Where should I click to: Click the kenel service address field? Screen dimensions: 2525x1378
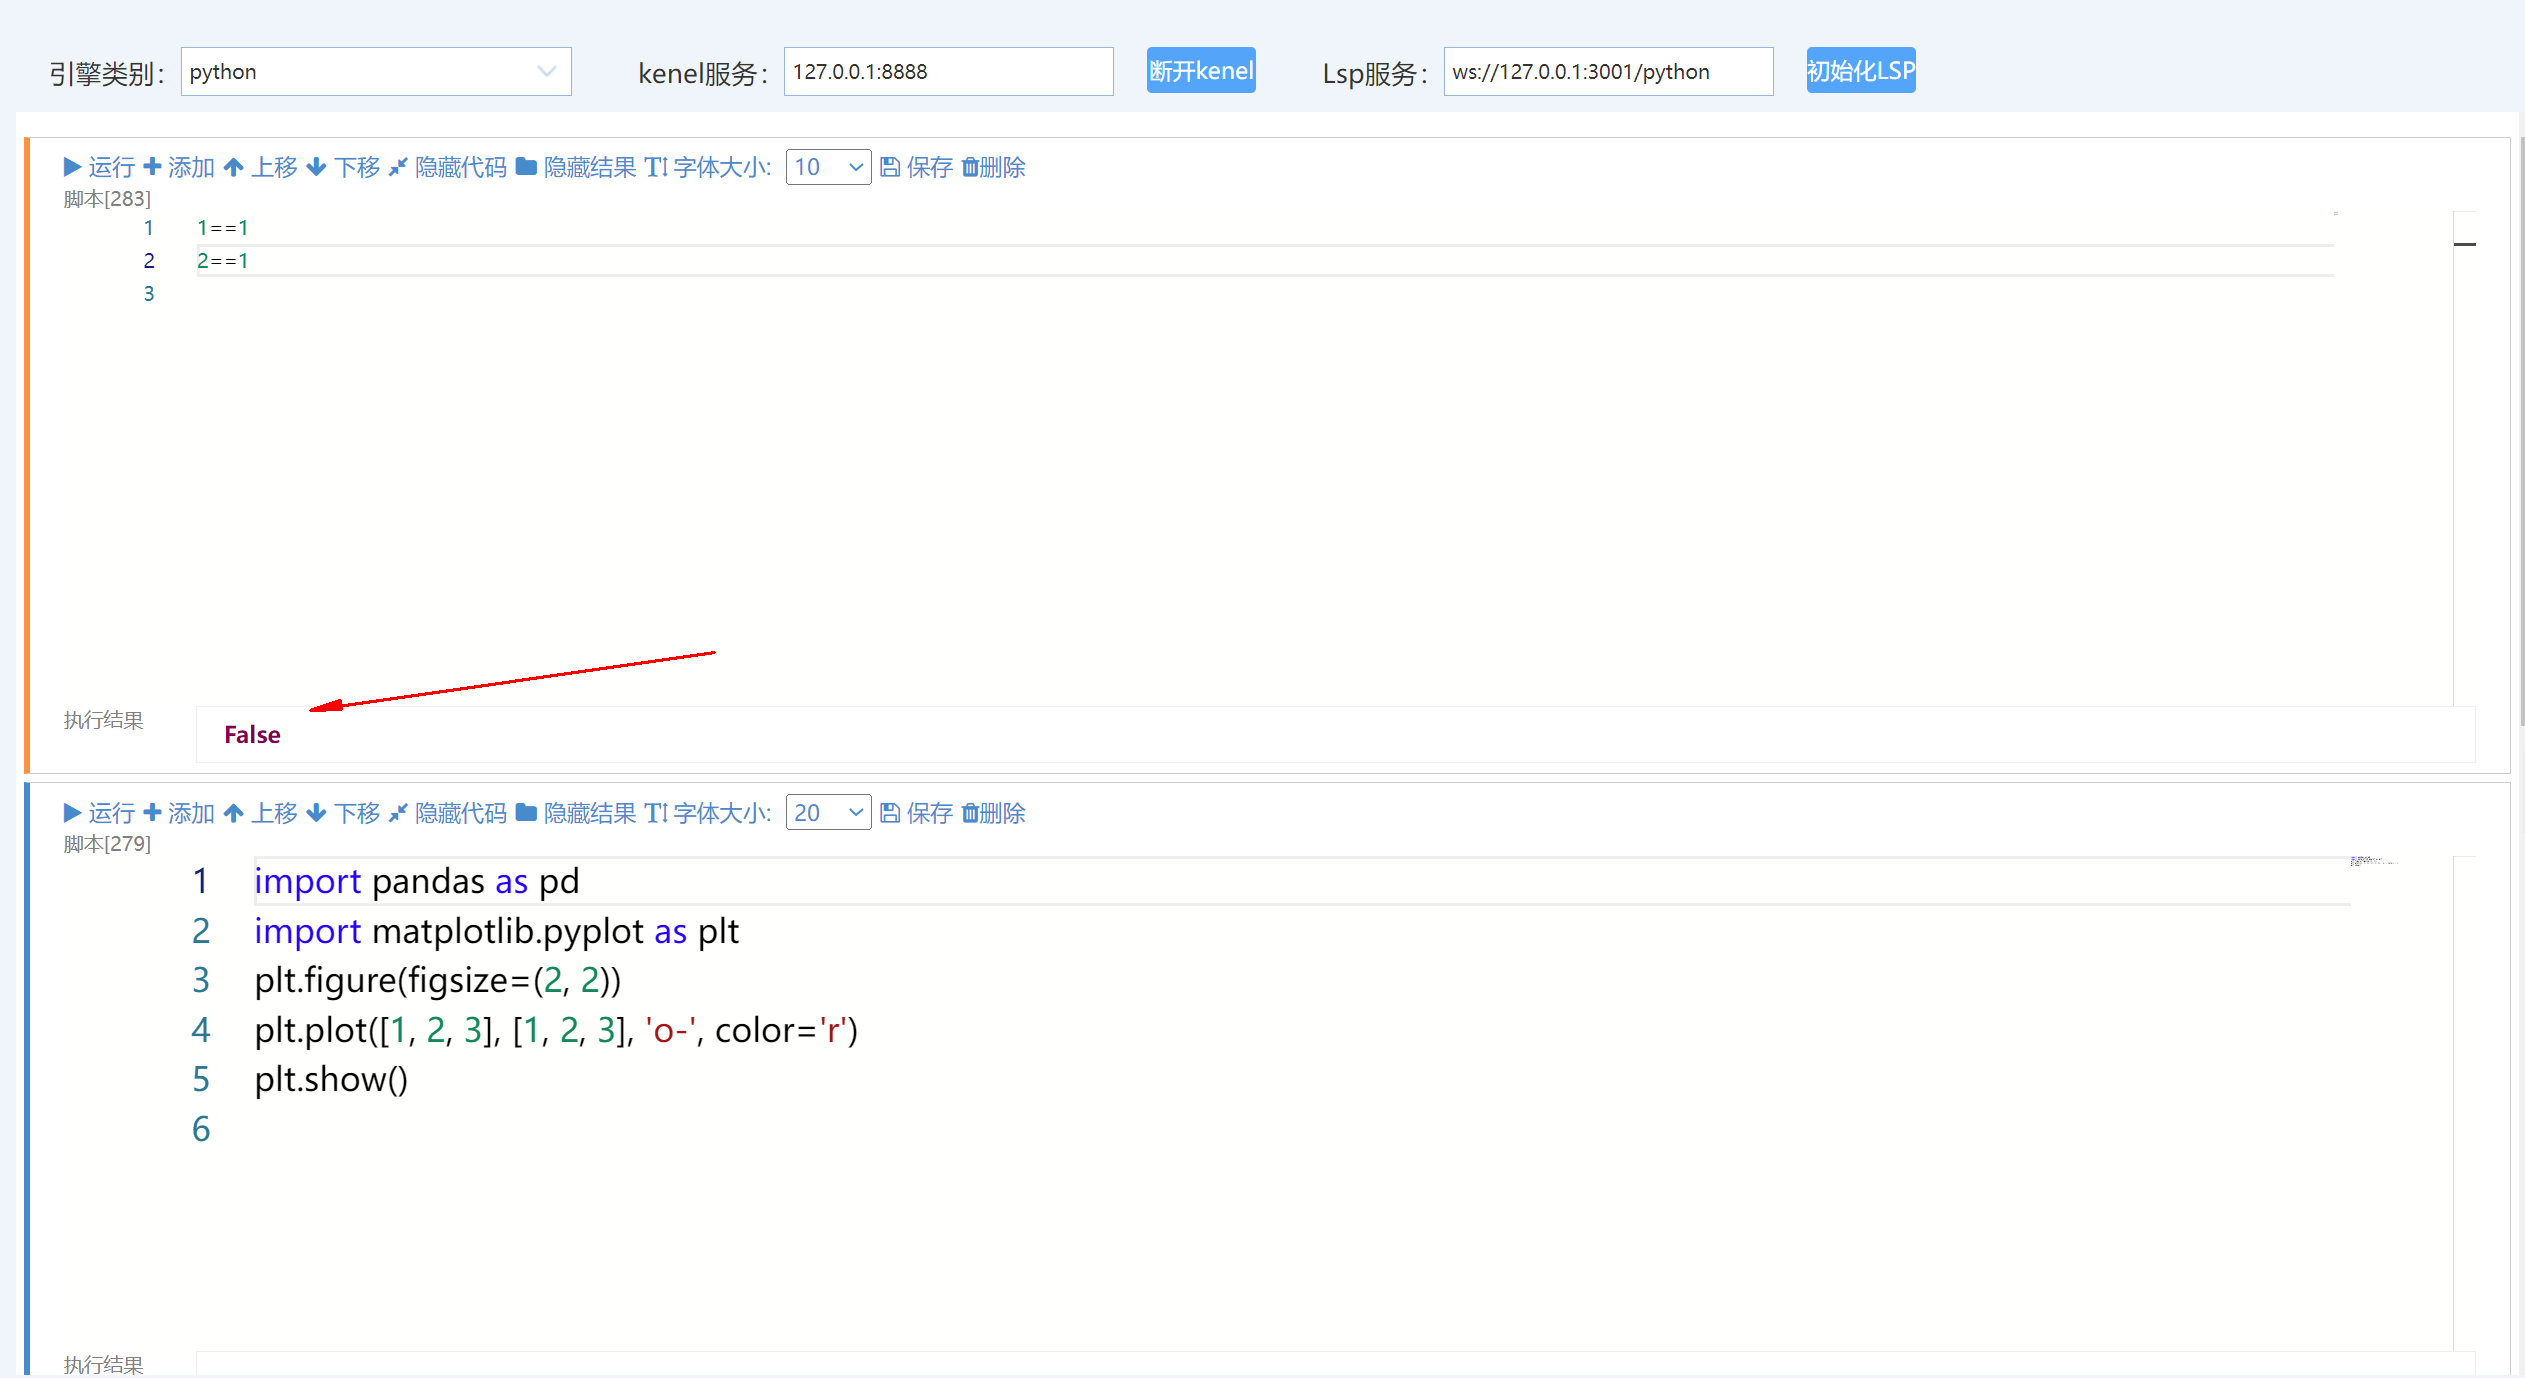pos(947,72)
